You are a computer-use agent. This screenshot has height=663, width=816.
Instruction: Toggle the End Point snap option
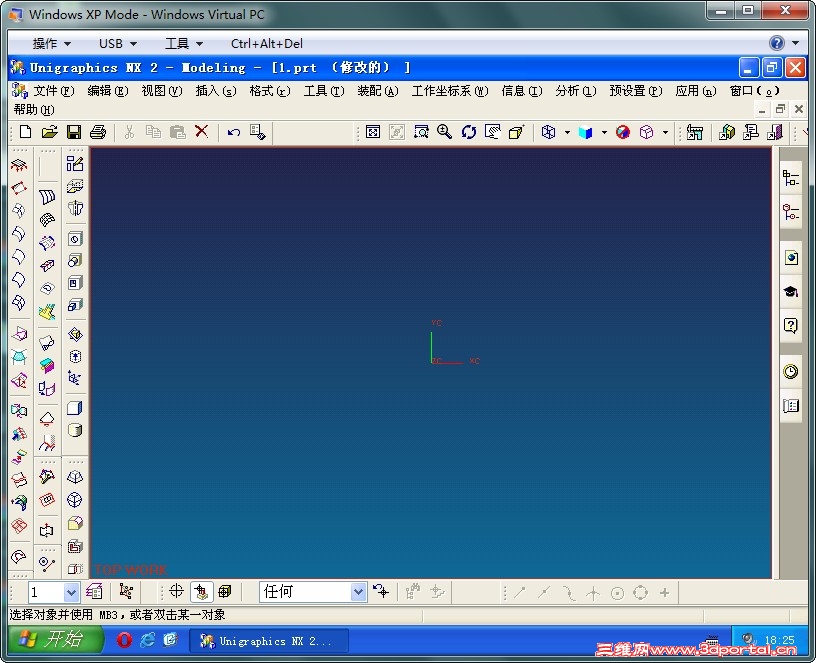pyautogui.click(x=519, y=592)
